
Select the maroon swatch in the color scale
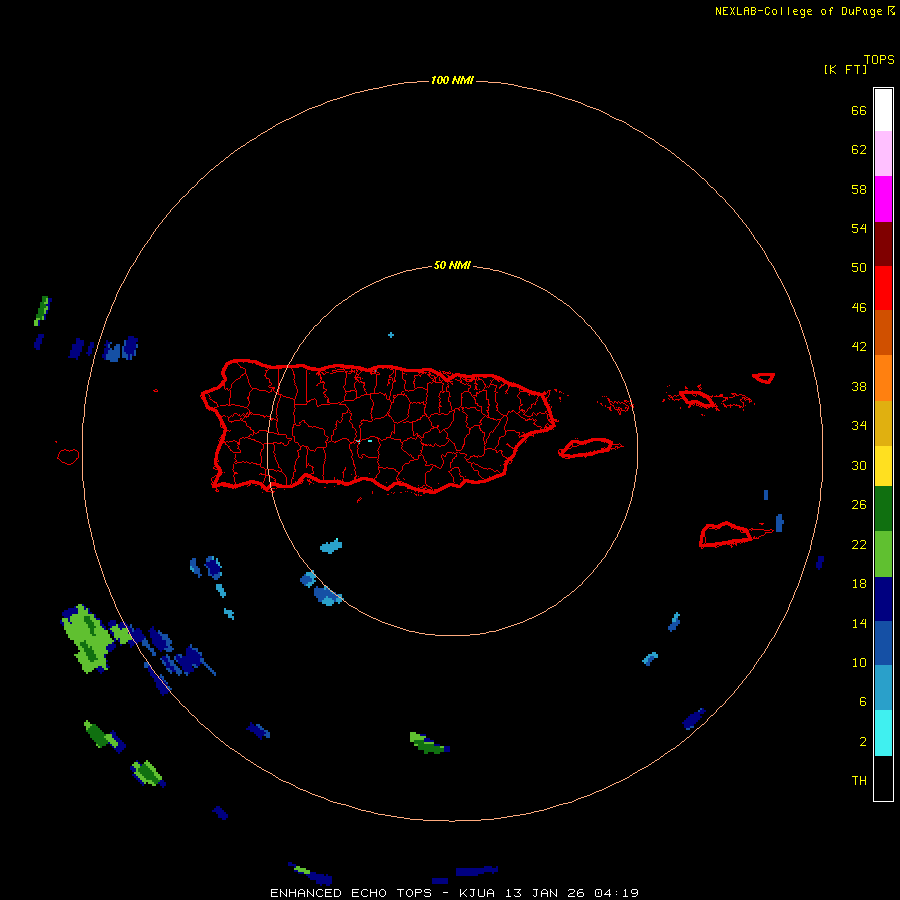click(x=883, y=244)
